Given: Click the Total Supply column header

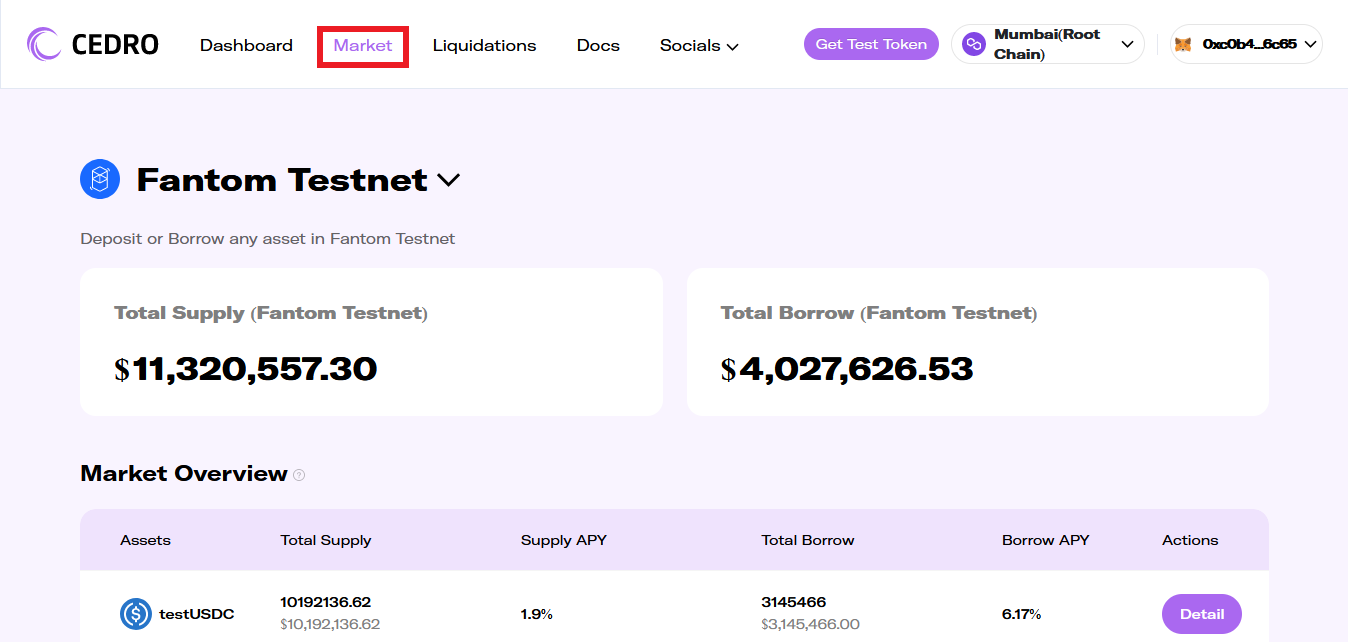Looking at the screenshot, I should [326, 540].
